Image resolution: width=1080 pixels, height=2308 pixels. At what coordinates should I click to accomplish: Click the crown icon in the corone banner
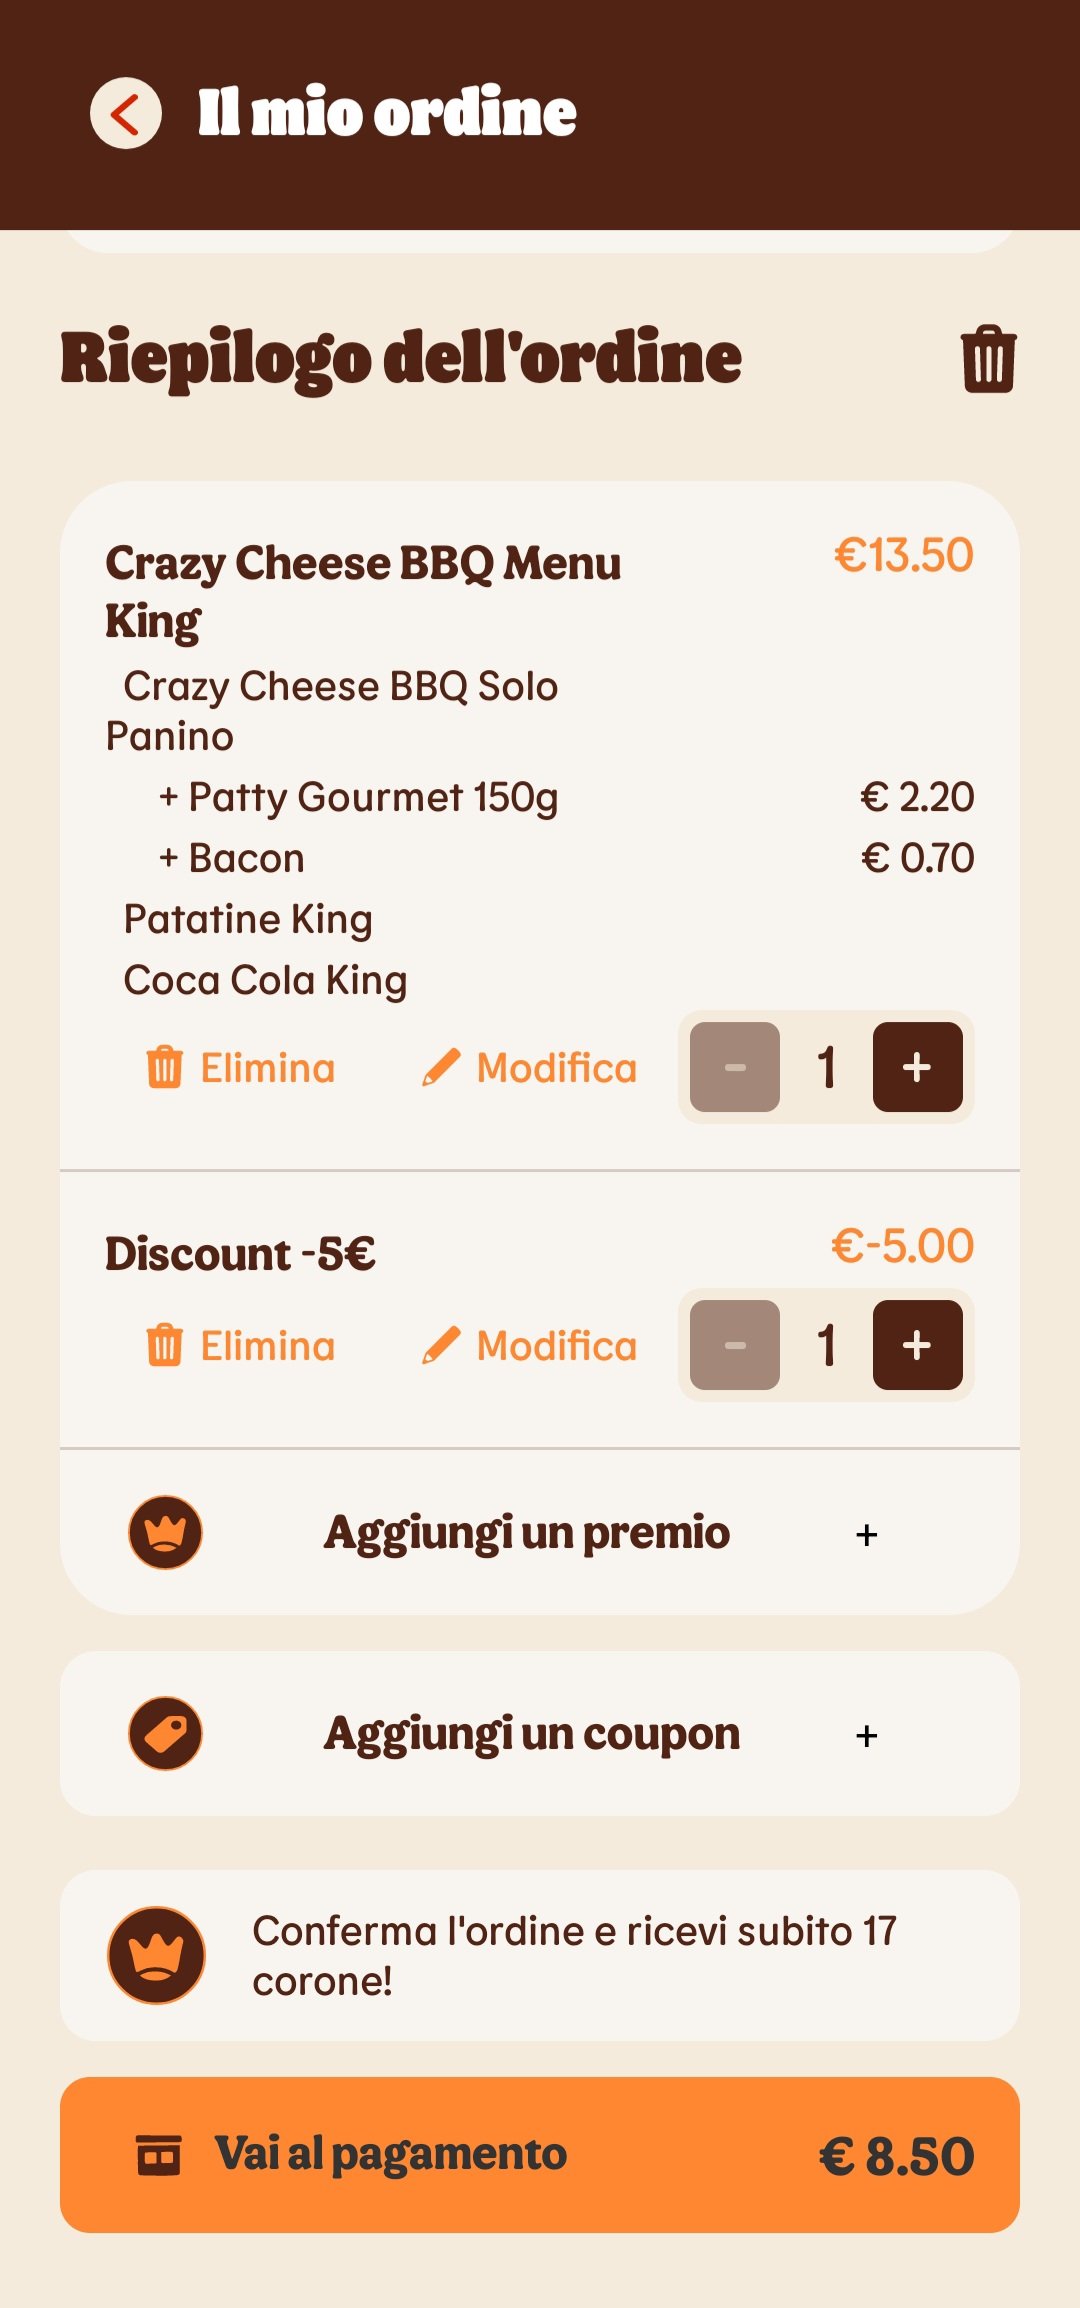pyautogui.click(x=156, y=1955)
